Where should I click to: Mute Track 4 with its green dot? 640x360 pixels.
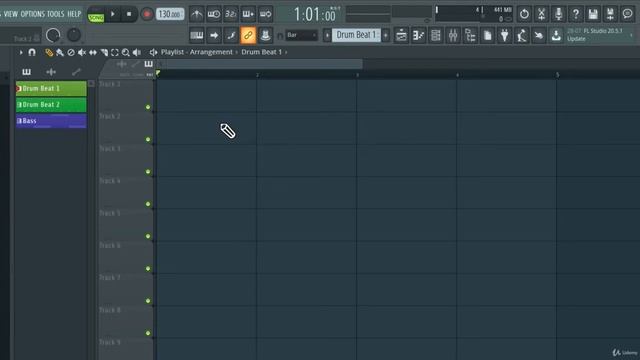[148, 204]
